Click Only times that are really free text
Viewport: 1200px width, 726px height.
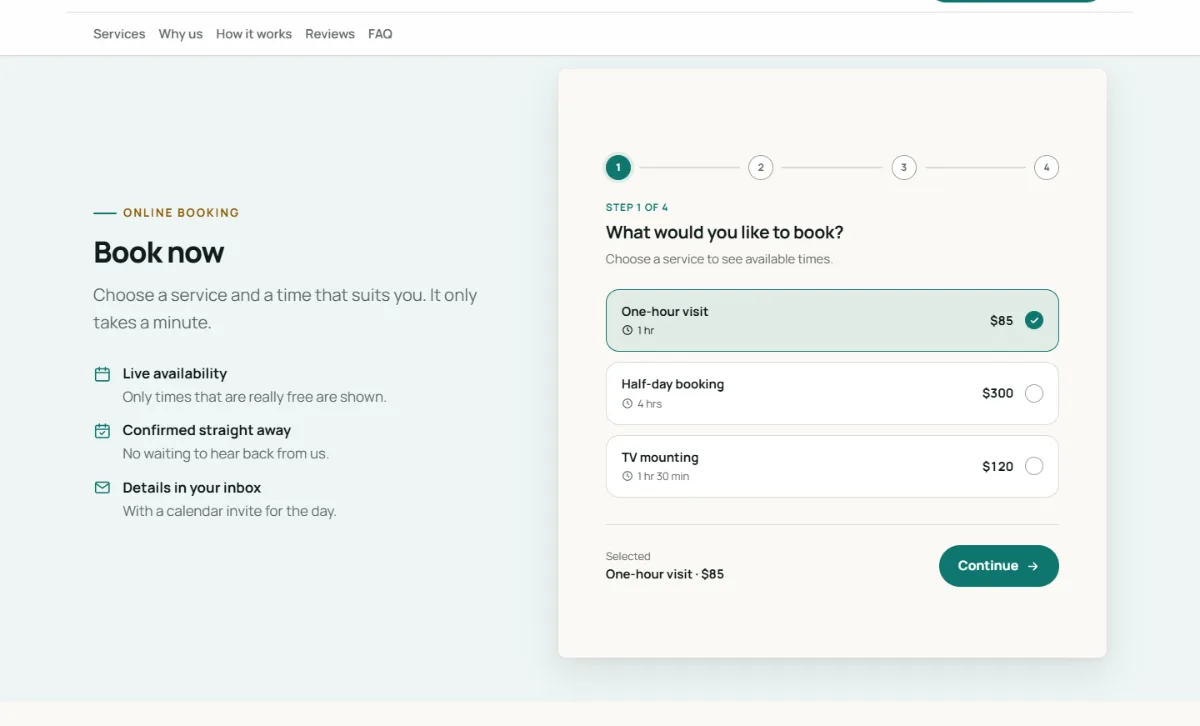click(x=254, y=397)
